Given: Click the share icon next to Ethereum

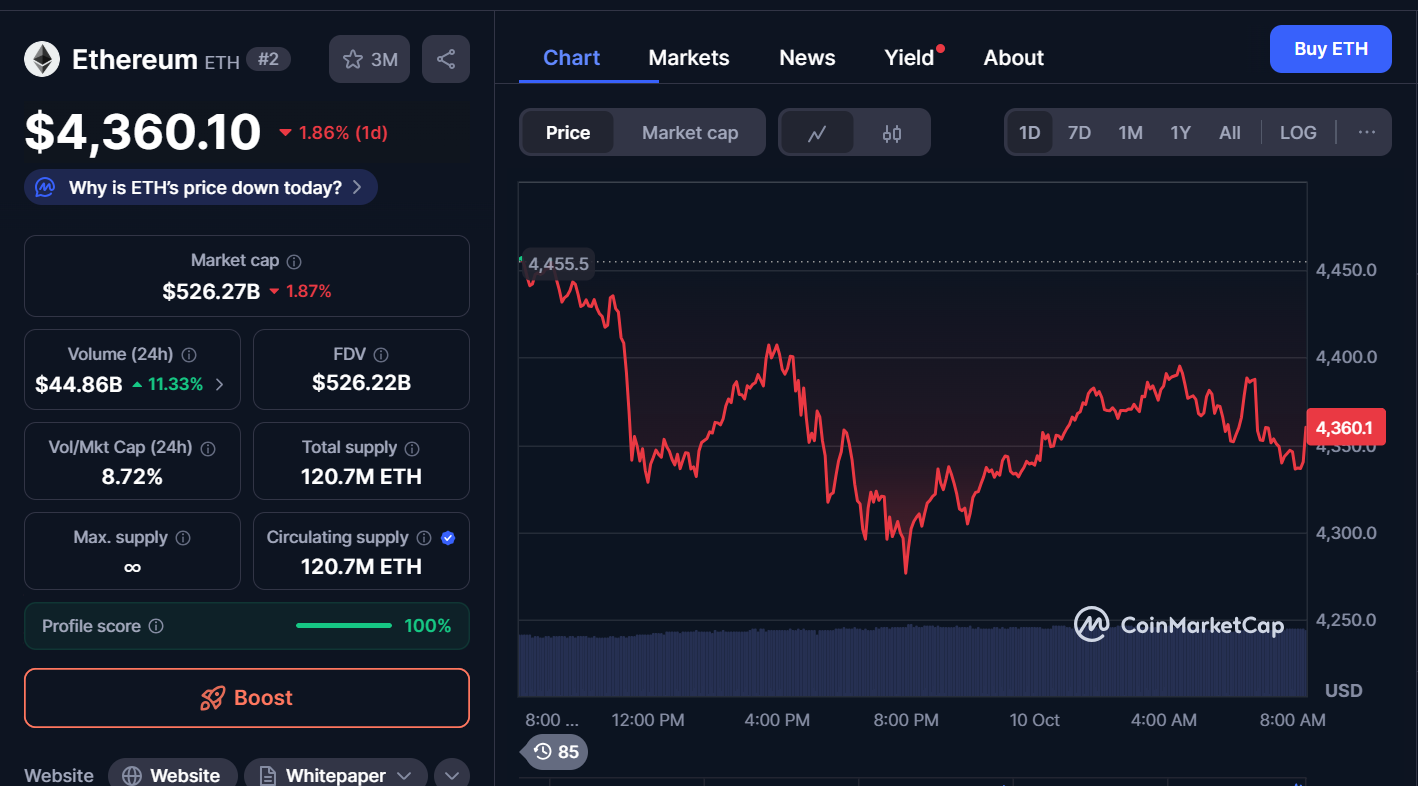Looking at the screenshot, I should (x=446, y=59).
